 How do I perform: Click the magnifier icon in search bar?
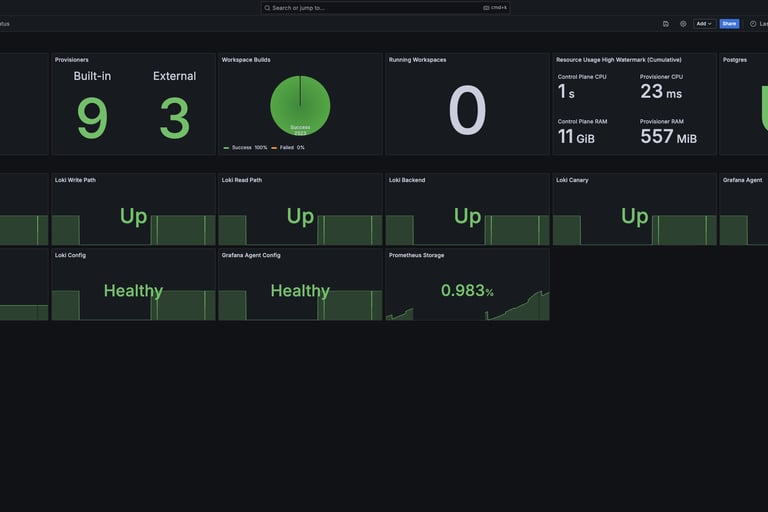(267, 8)
